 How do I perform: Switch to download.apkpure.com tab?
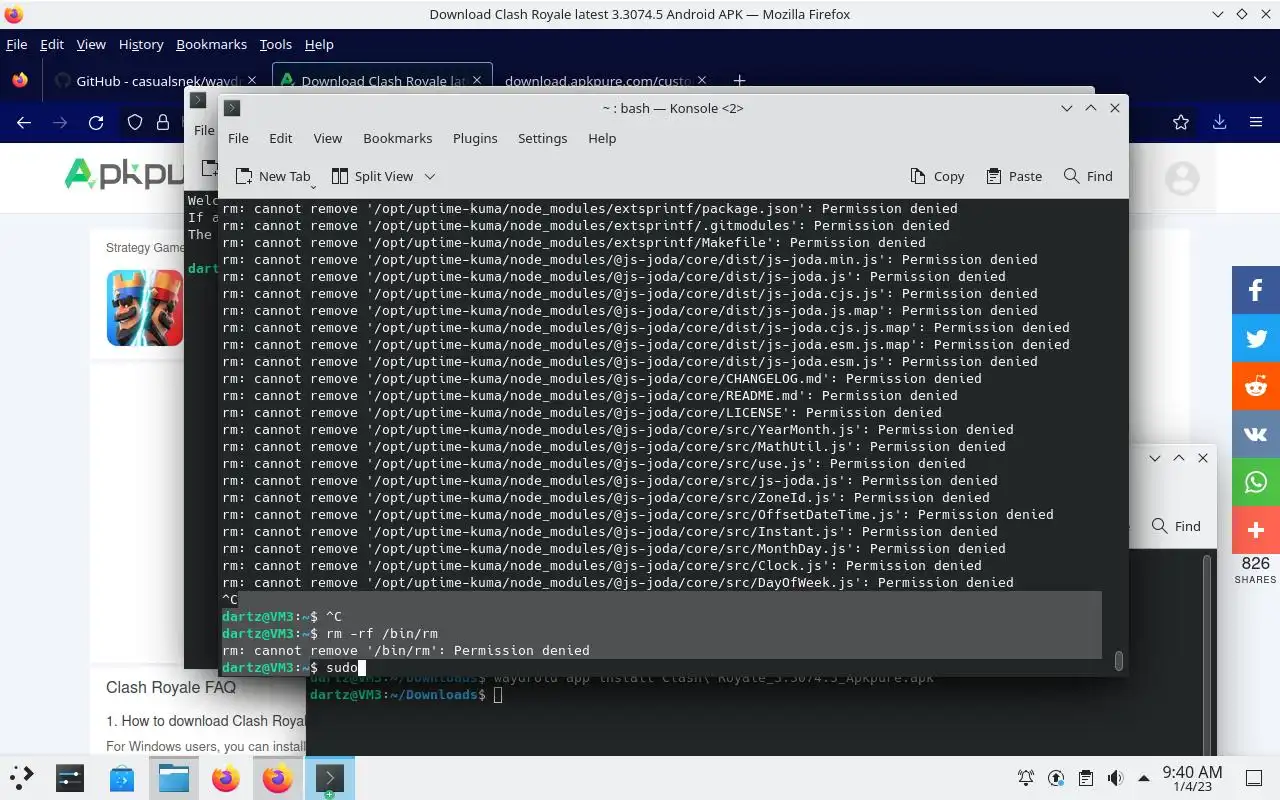(605, 80)
